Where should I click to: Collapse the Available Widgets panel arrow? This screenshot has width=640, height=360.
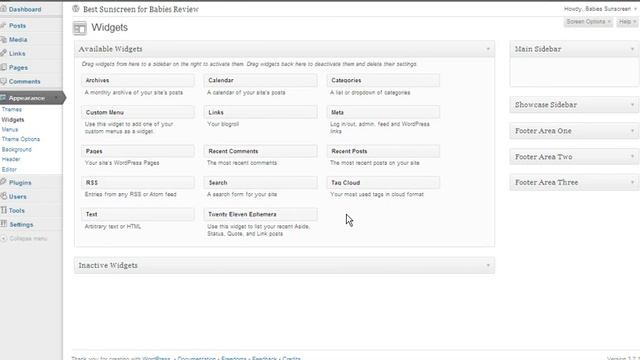(x=488, y=49)
